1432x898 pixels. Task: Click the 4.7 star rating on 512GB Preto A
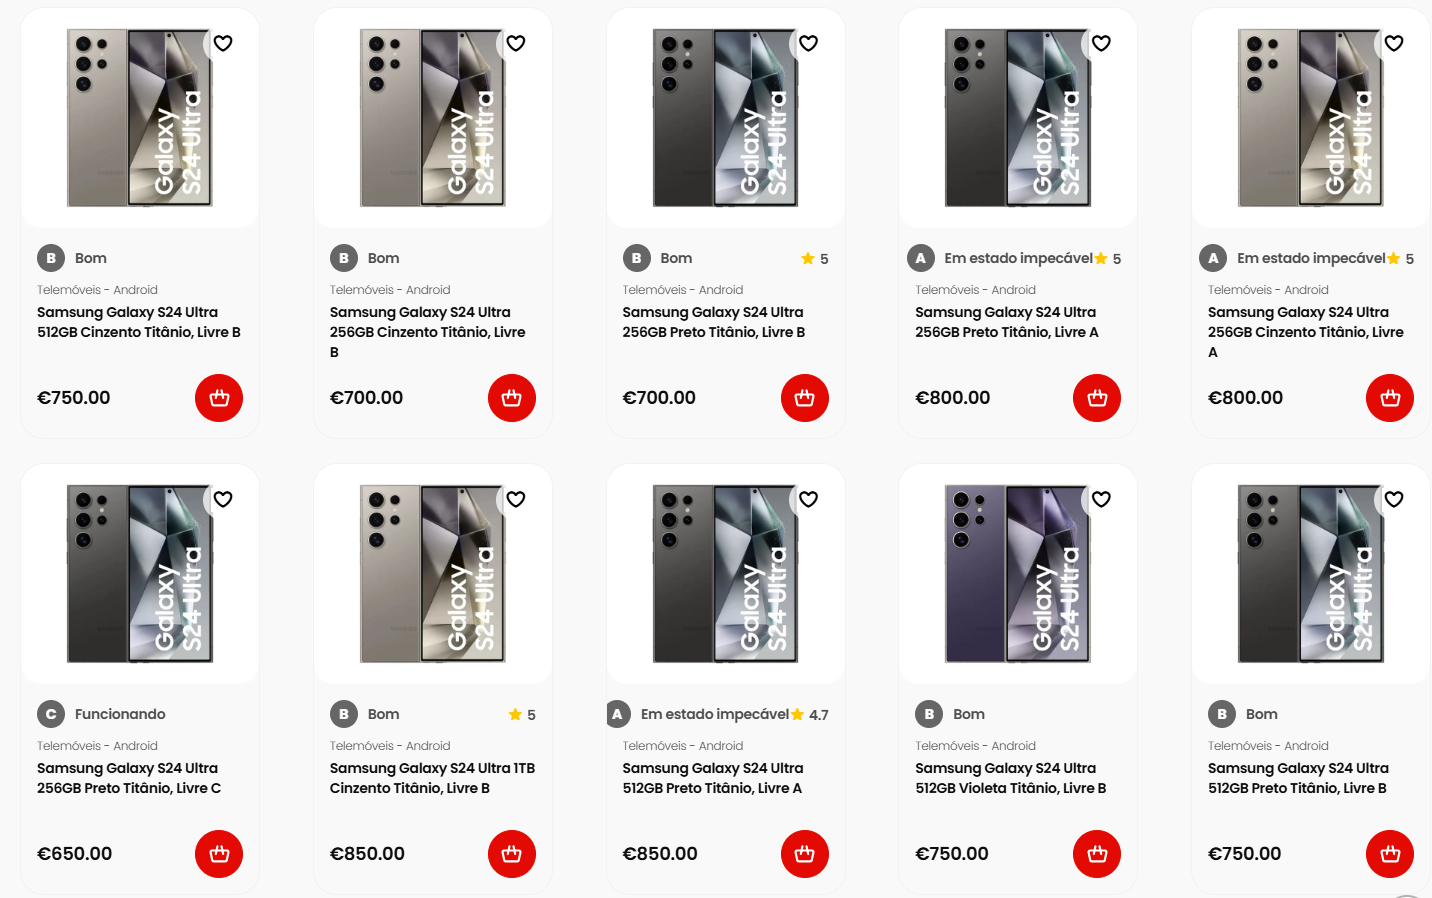810,715
